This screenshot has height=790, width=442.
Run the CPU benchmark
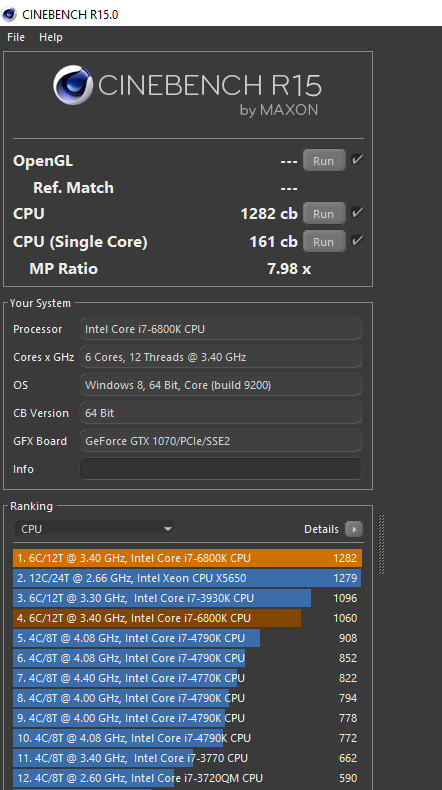(x=324, y=214)
